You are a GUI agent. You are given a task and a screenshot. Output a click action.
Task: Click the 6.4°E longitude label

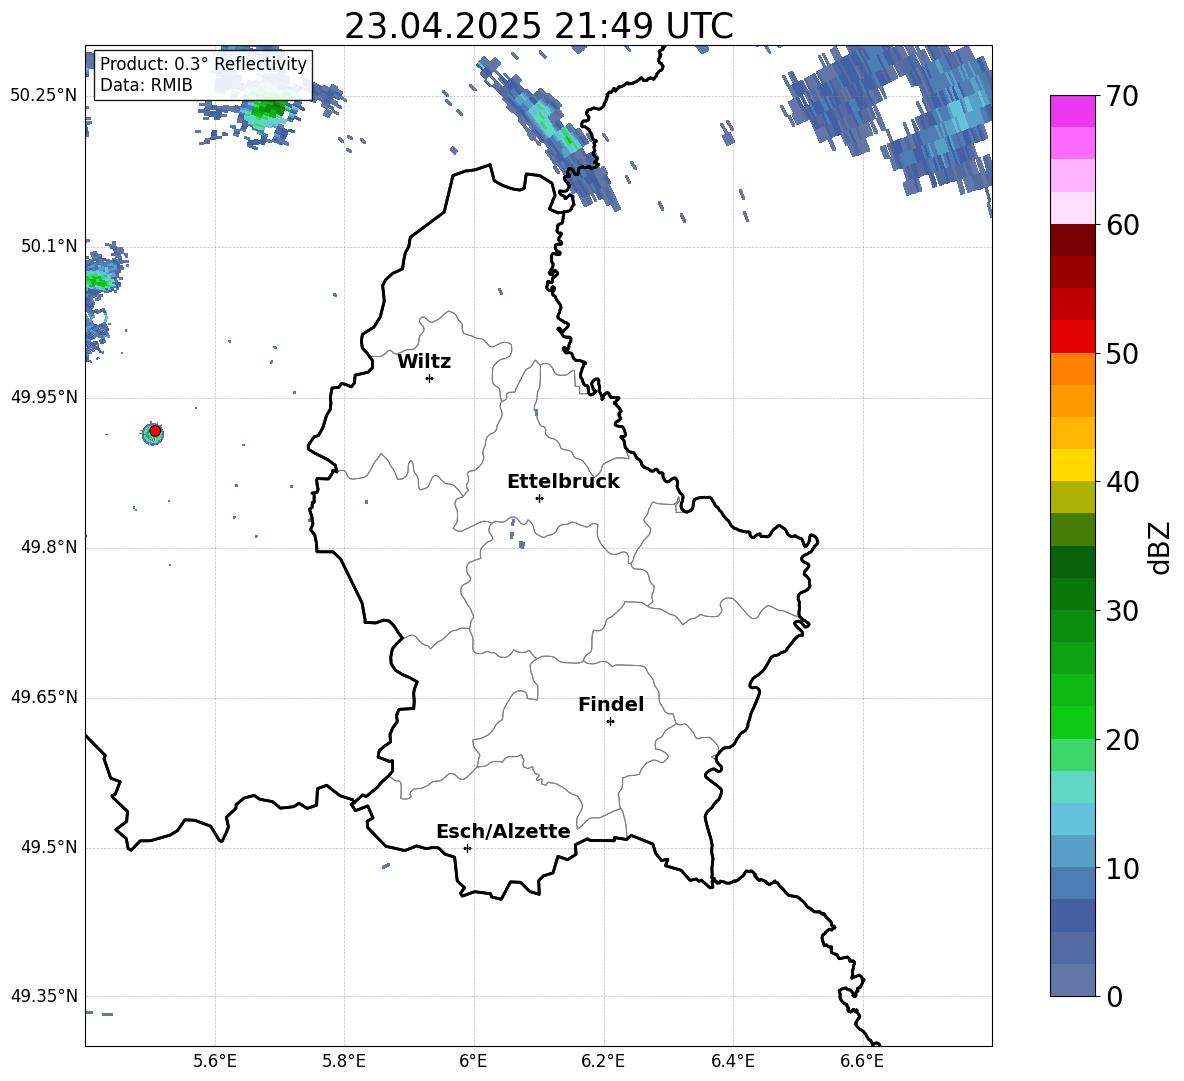(732, 1061)
